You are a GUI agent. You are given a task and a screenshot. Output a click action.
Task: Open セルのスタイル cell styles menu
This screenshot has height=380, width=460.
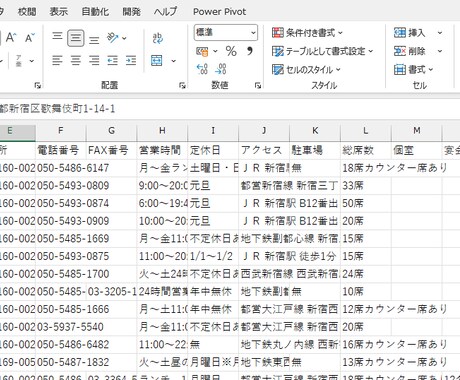point(306,70)
